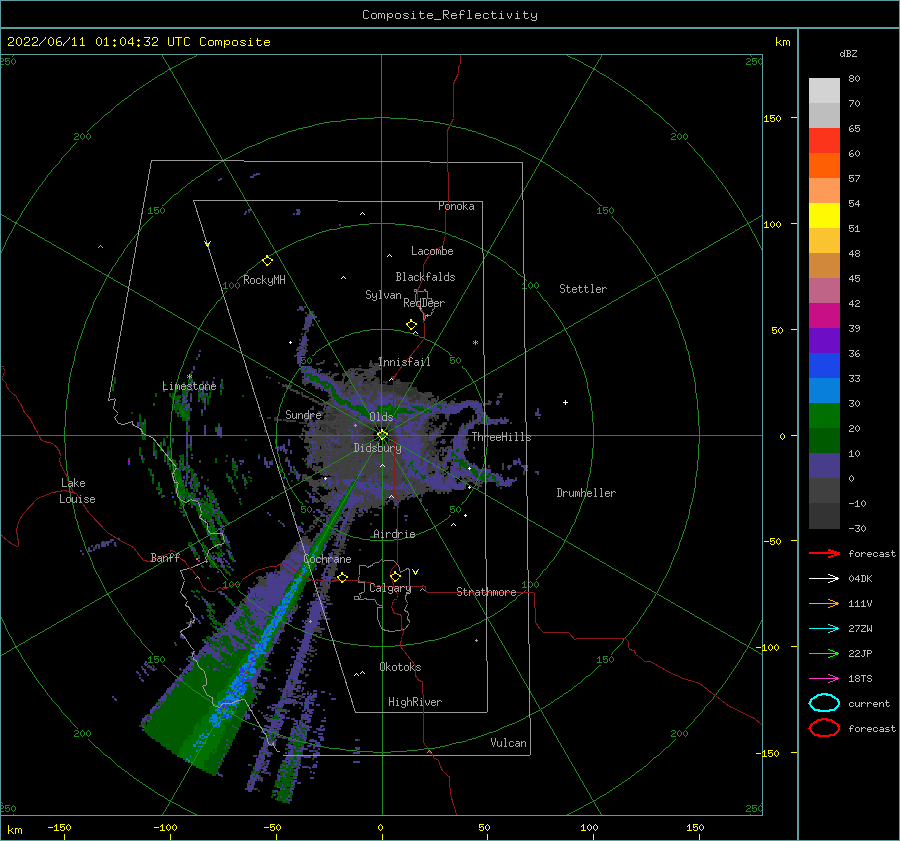900x841 pixels.
Task: Click the Vulcan label
Action: [509, 743]
